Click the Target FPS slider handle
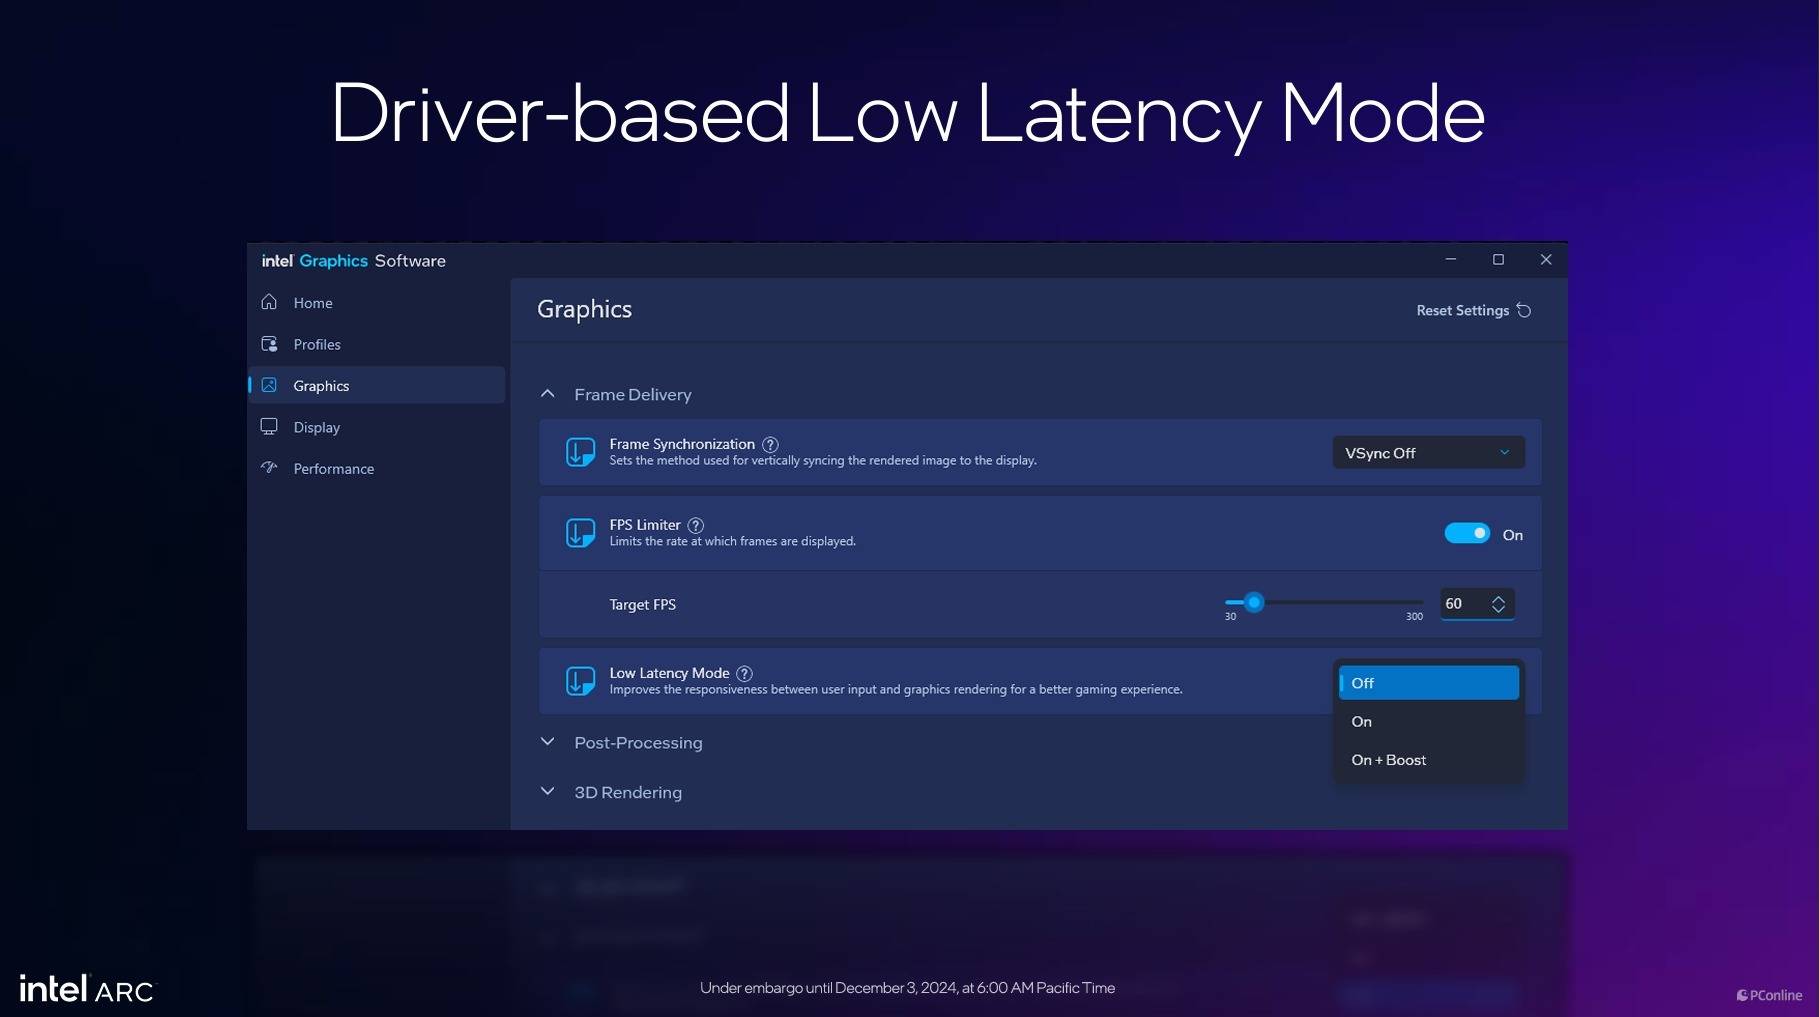 [x=1254, y=603]
